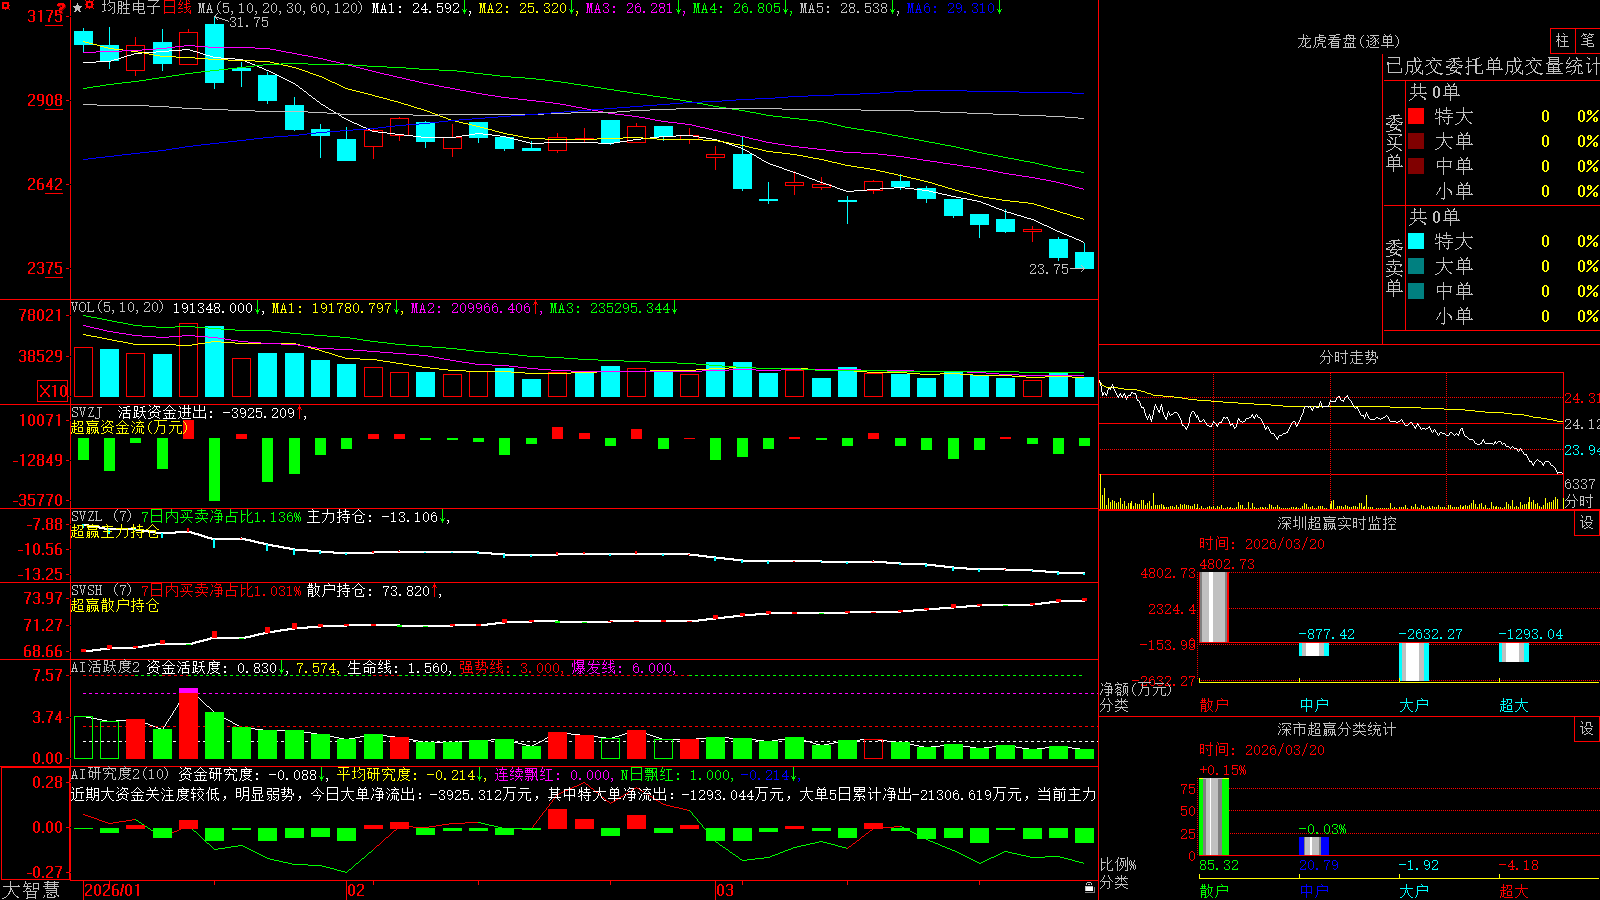Click the teal 中单 sell-order swatch
This screenshot has height=900, width=1600.
pyautogui.click(x=1416, y=291)
